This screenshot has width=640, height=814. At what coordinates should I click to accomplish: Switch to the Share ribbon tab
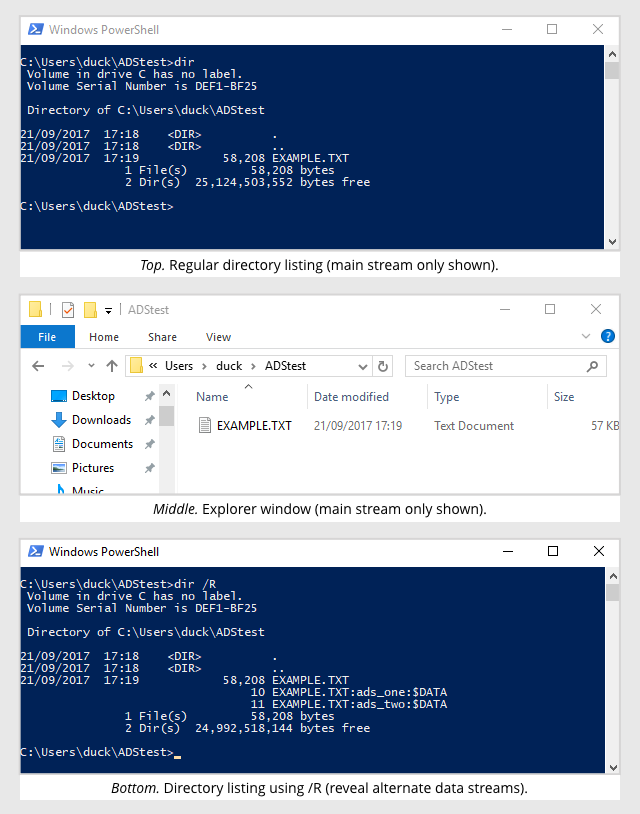tap(162, 337)
